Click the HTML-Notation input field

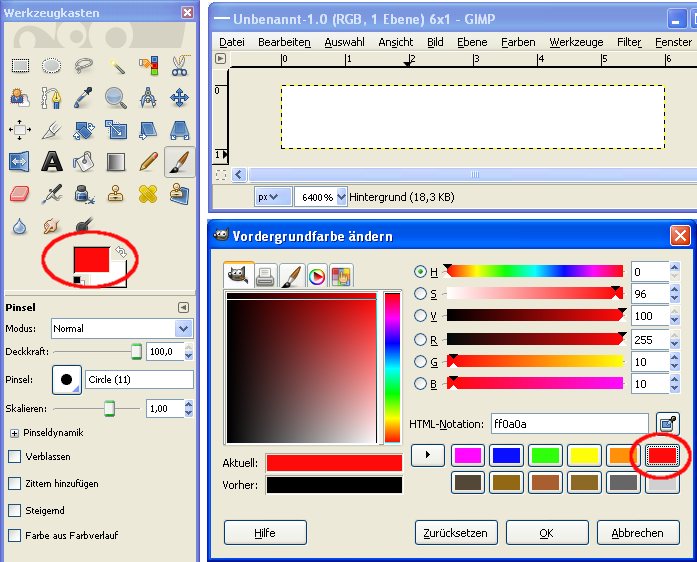[569, 424]
